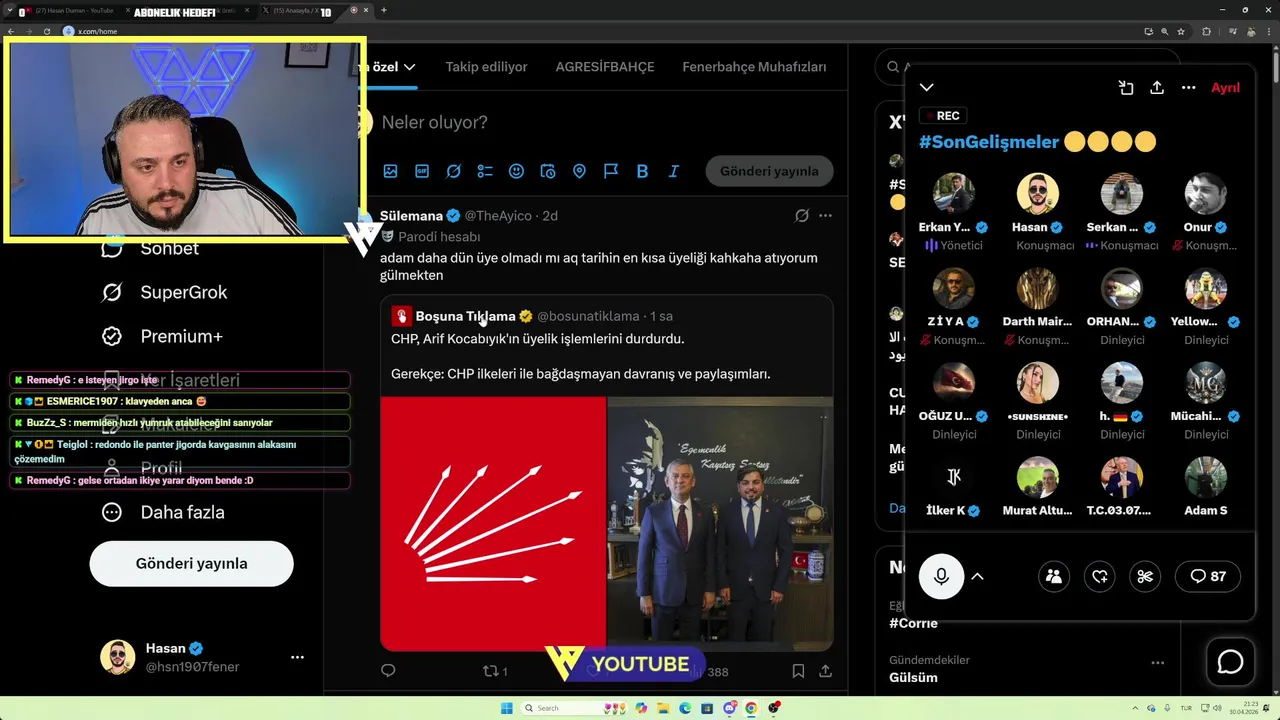
Task: Open Chrome extensions puzzle icon
Action: point(1206,31)
